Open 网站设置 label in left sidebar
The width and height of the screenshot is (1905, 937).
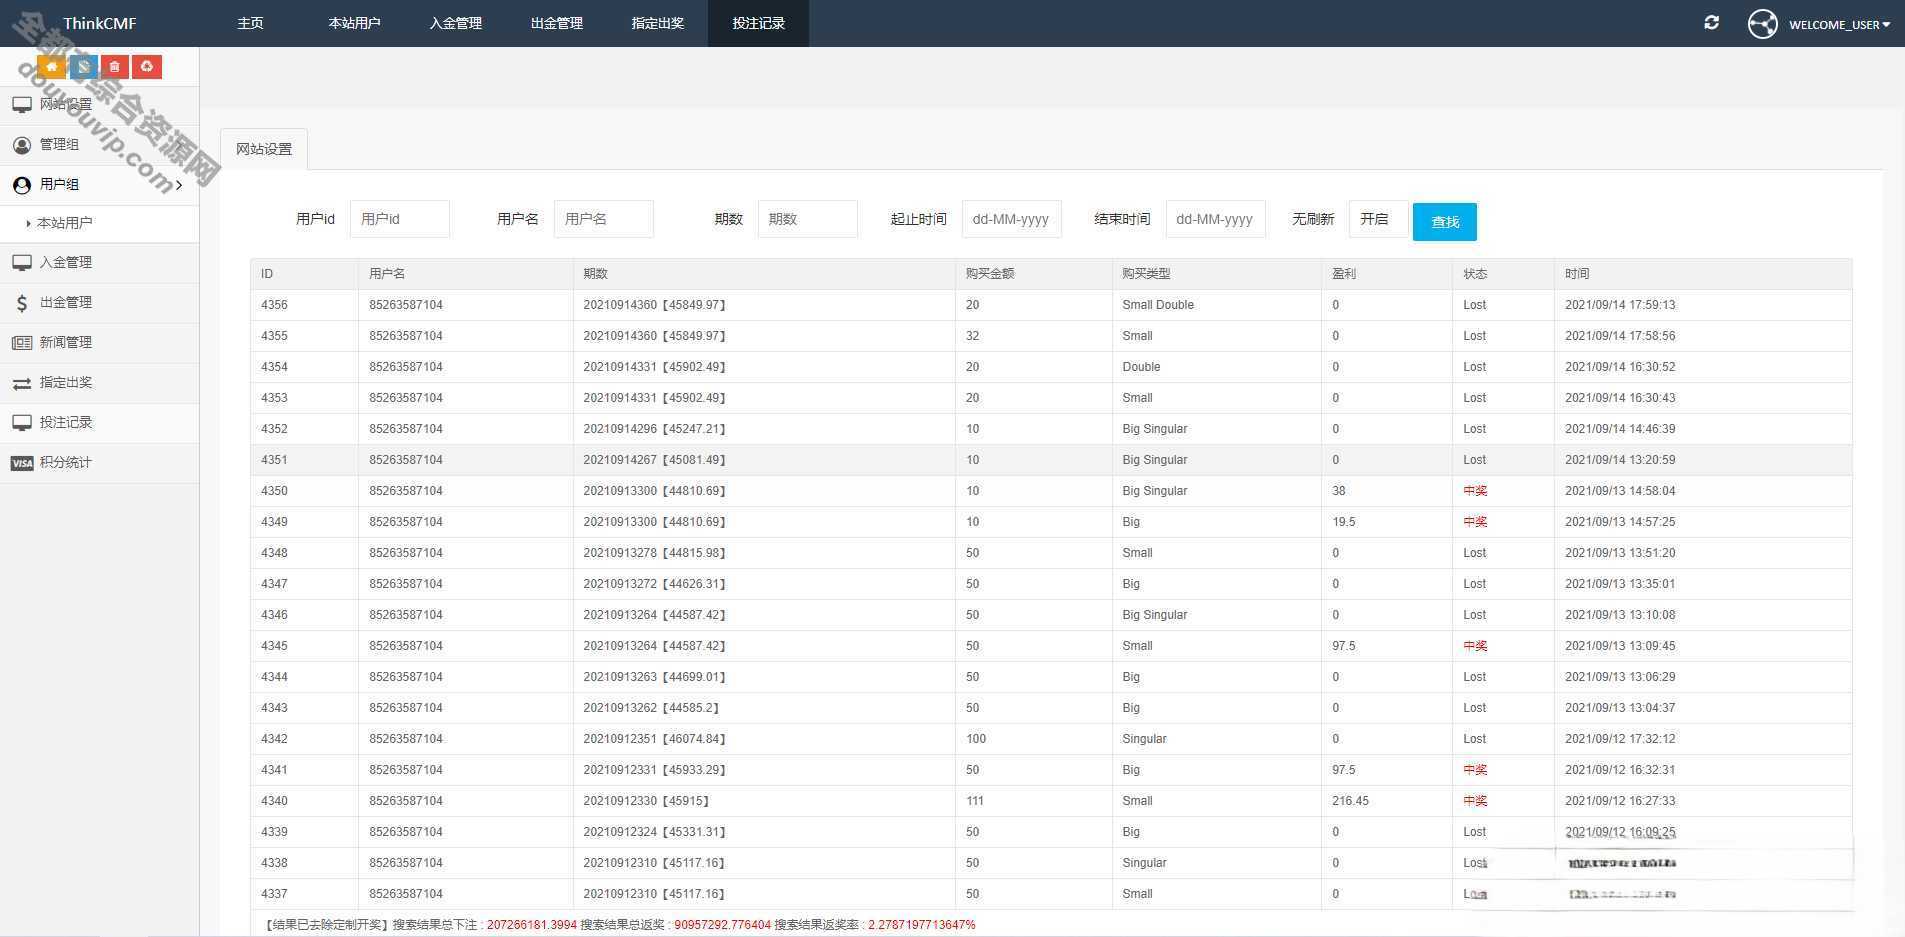tap(66, 104)
